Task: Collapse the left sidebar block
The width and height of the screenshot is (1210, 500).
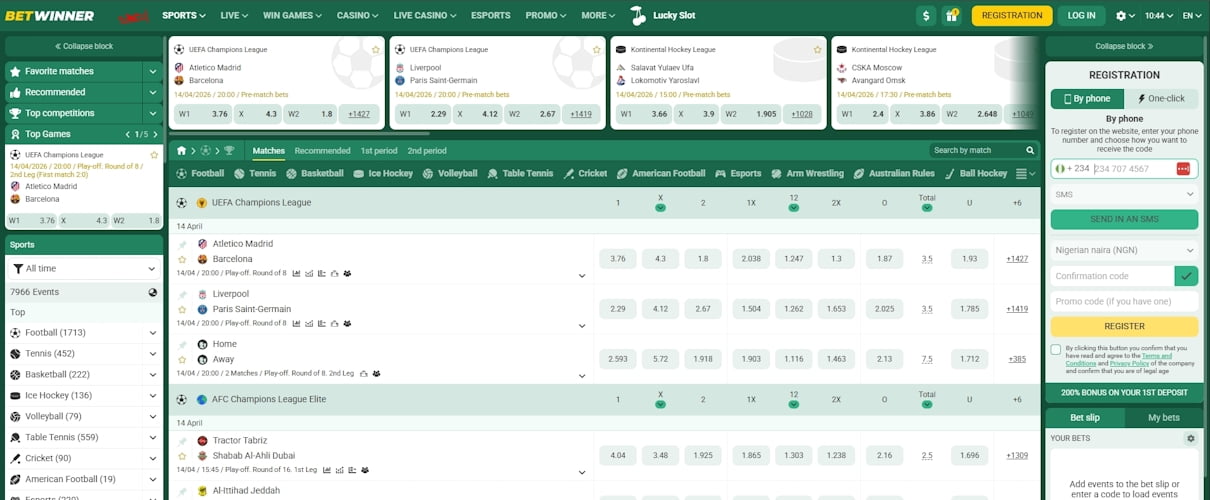Action: pyautogui.click(x=84, y=46)
